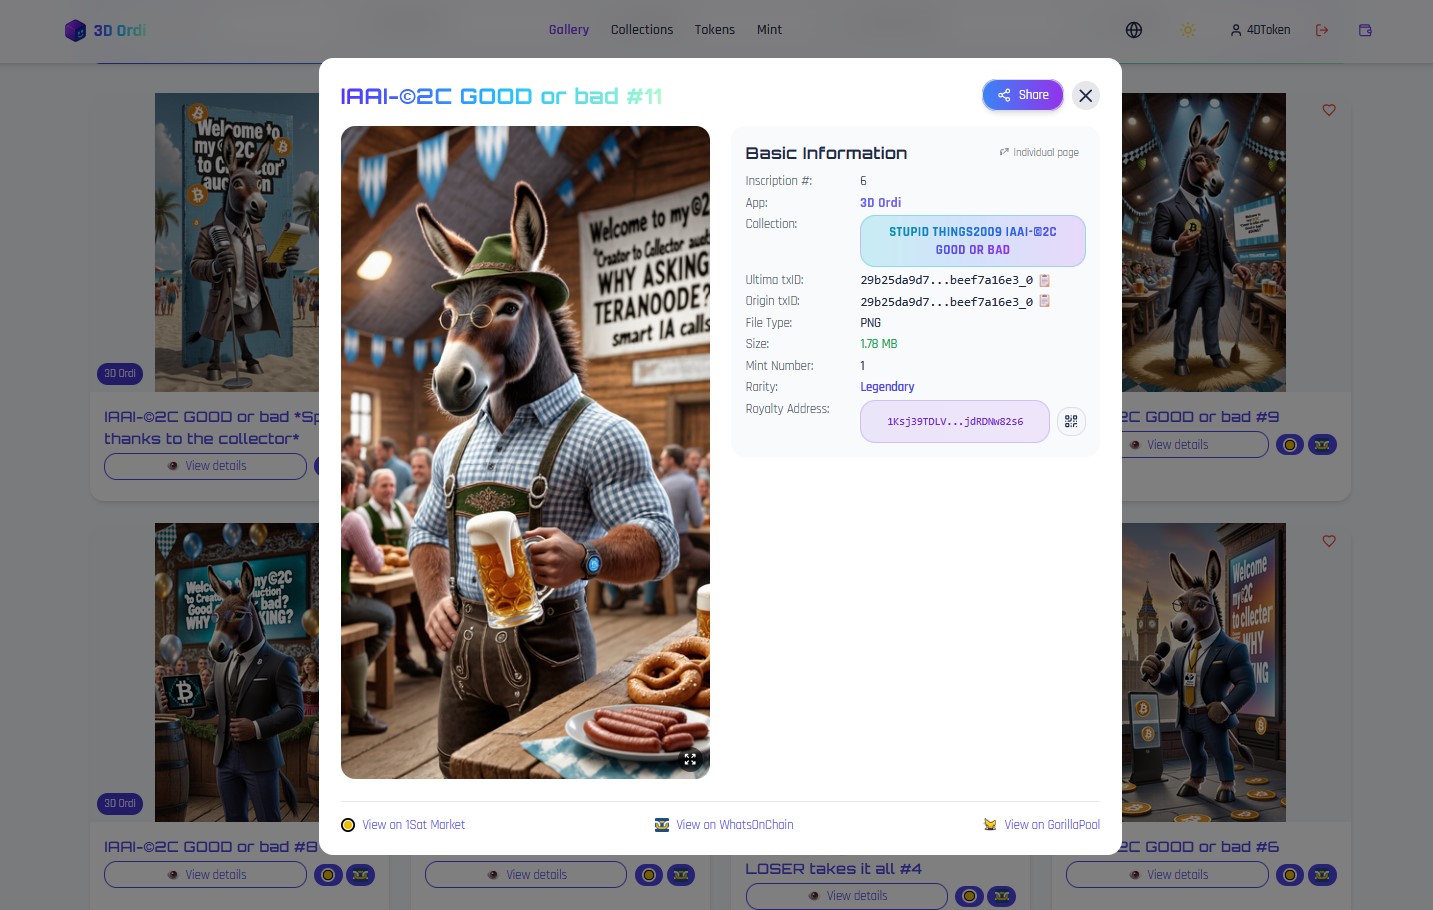Click the 3D Ordi logo
Screen dimensions: 1433x910
coord(105,31)
